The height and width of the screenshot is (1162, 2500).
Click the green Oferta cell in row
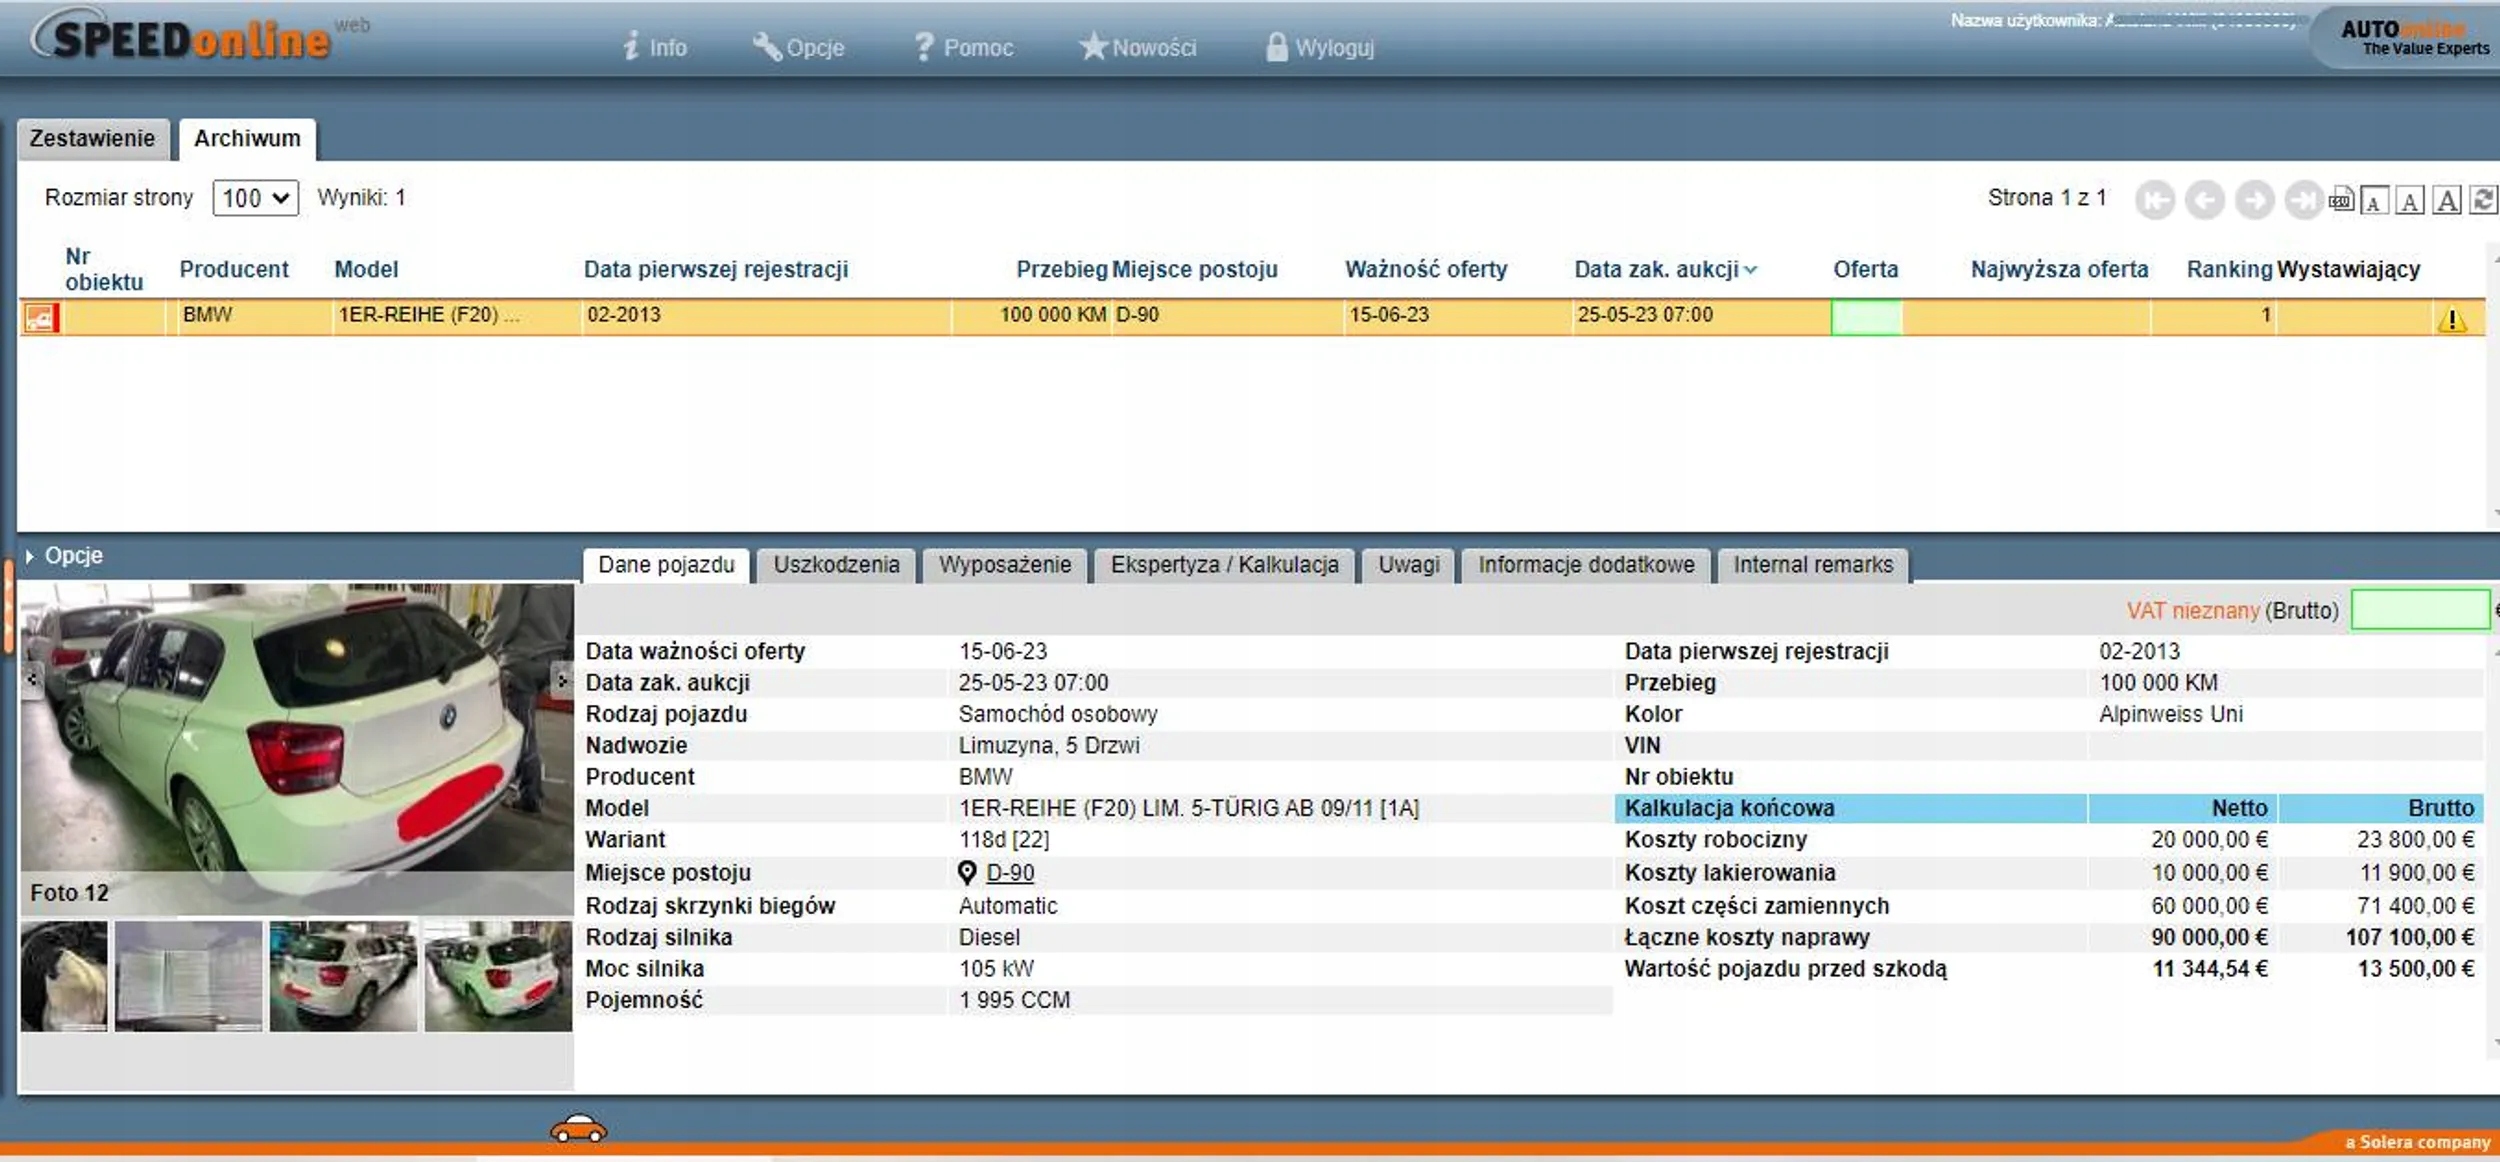click(x=1866, y=318)
